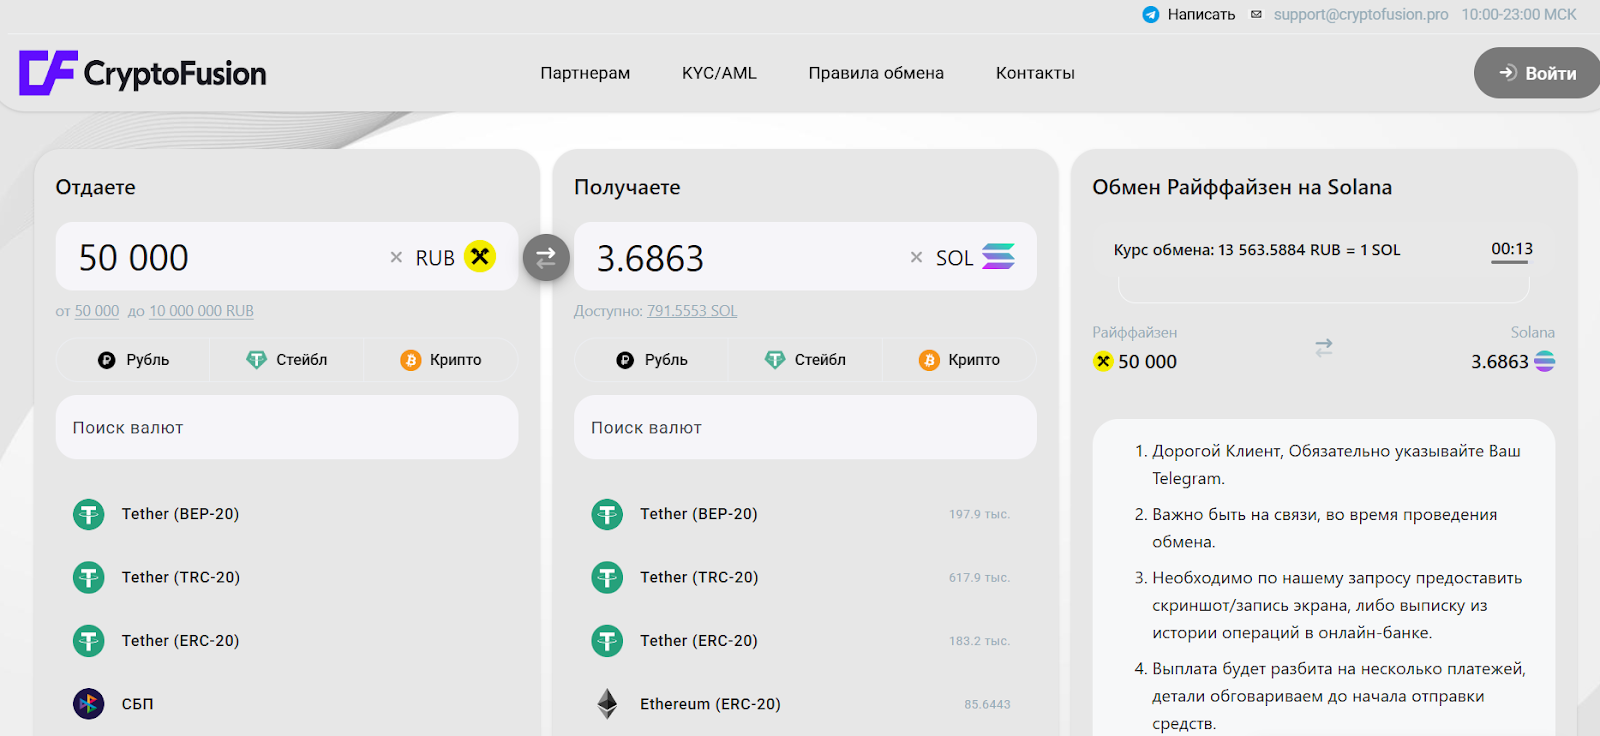Click the Поиск валют field under Отдаете
The height and width of the screenshot is (736, 1600).
[x=287, y=428]
